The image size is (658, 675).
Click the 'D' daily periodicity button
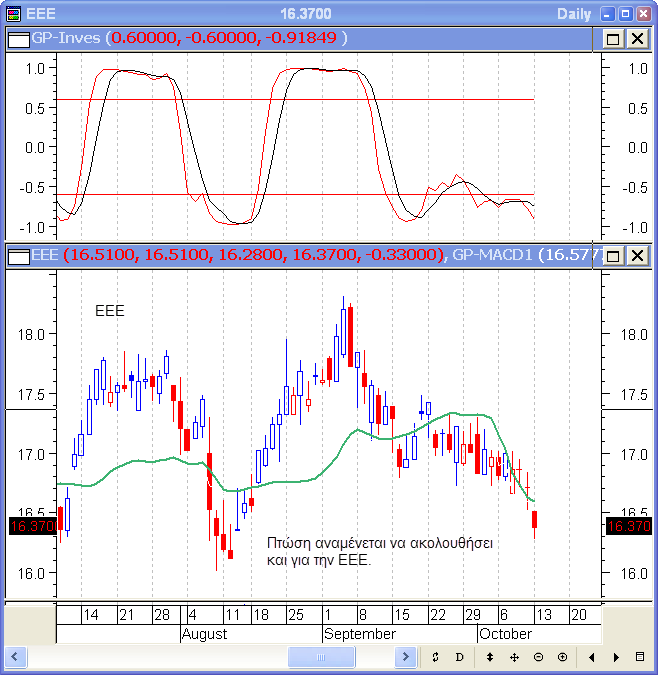(460, 657)
